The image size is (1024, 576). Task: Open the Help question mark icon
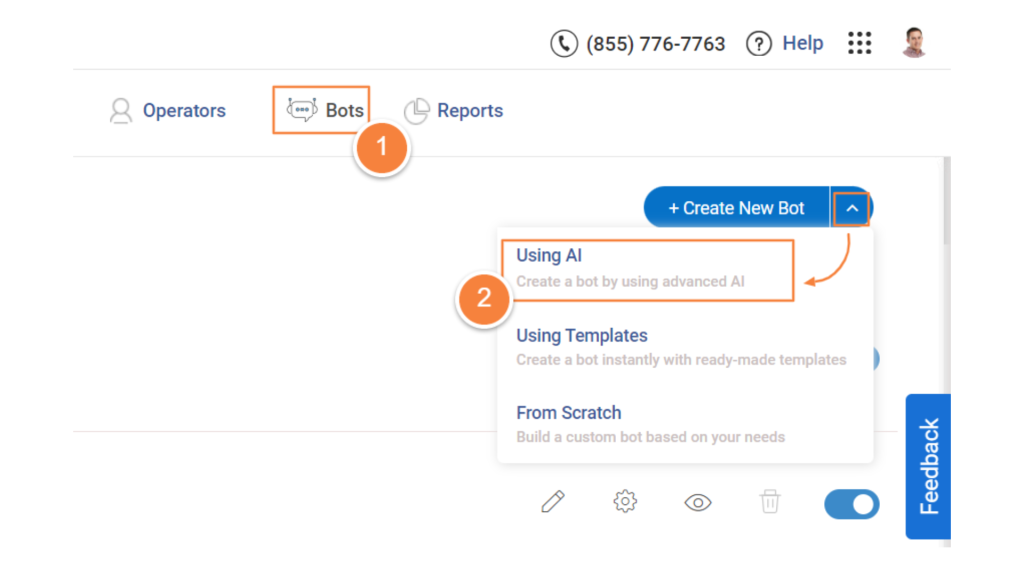(760, 44)
